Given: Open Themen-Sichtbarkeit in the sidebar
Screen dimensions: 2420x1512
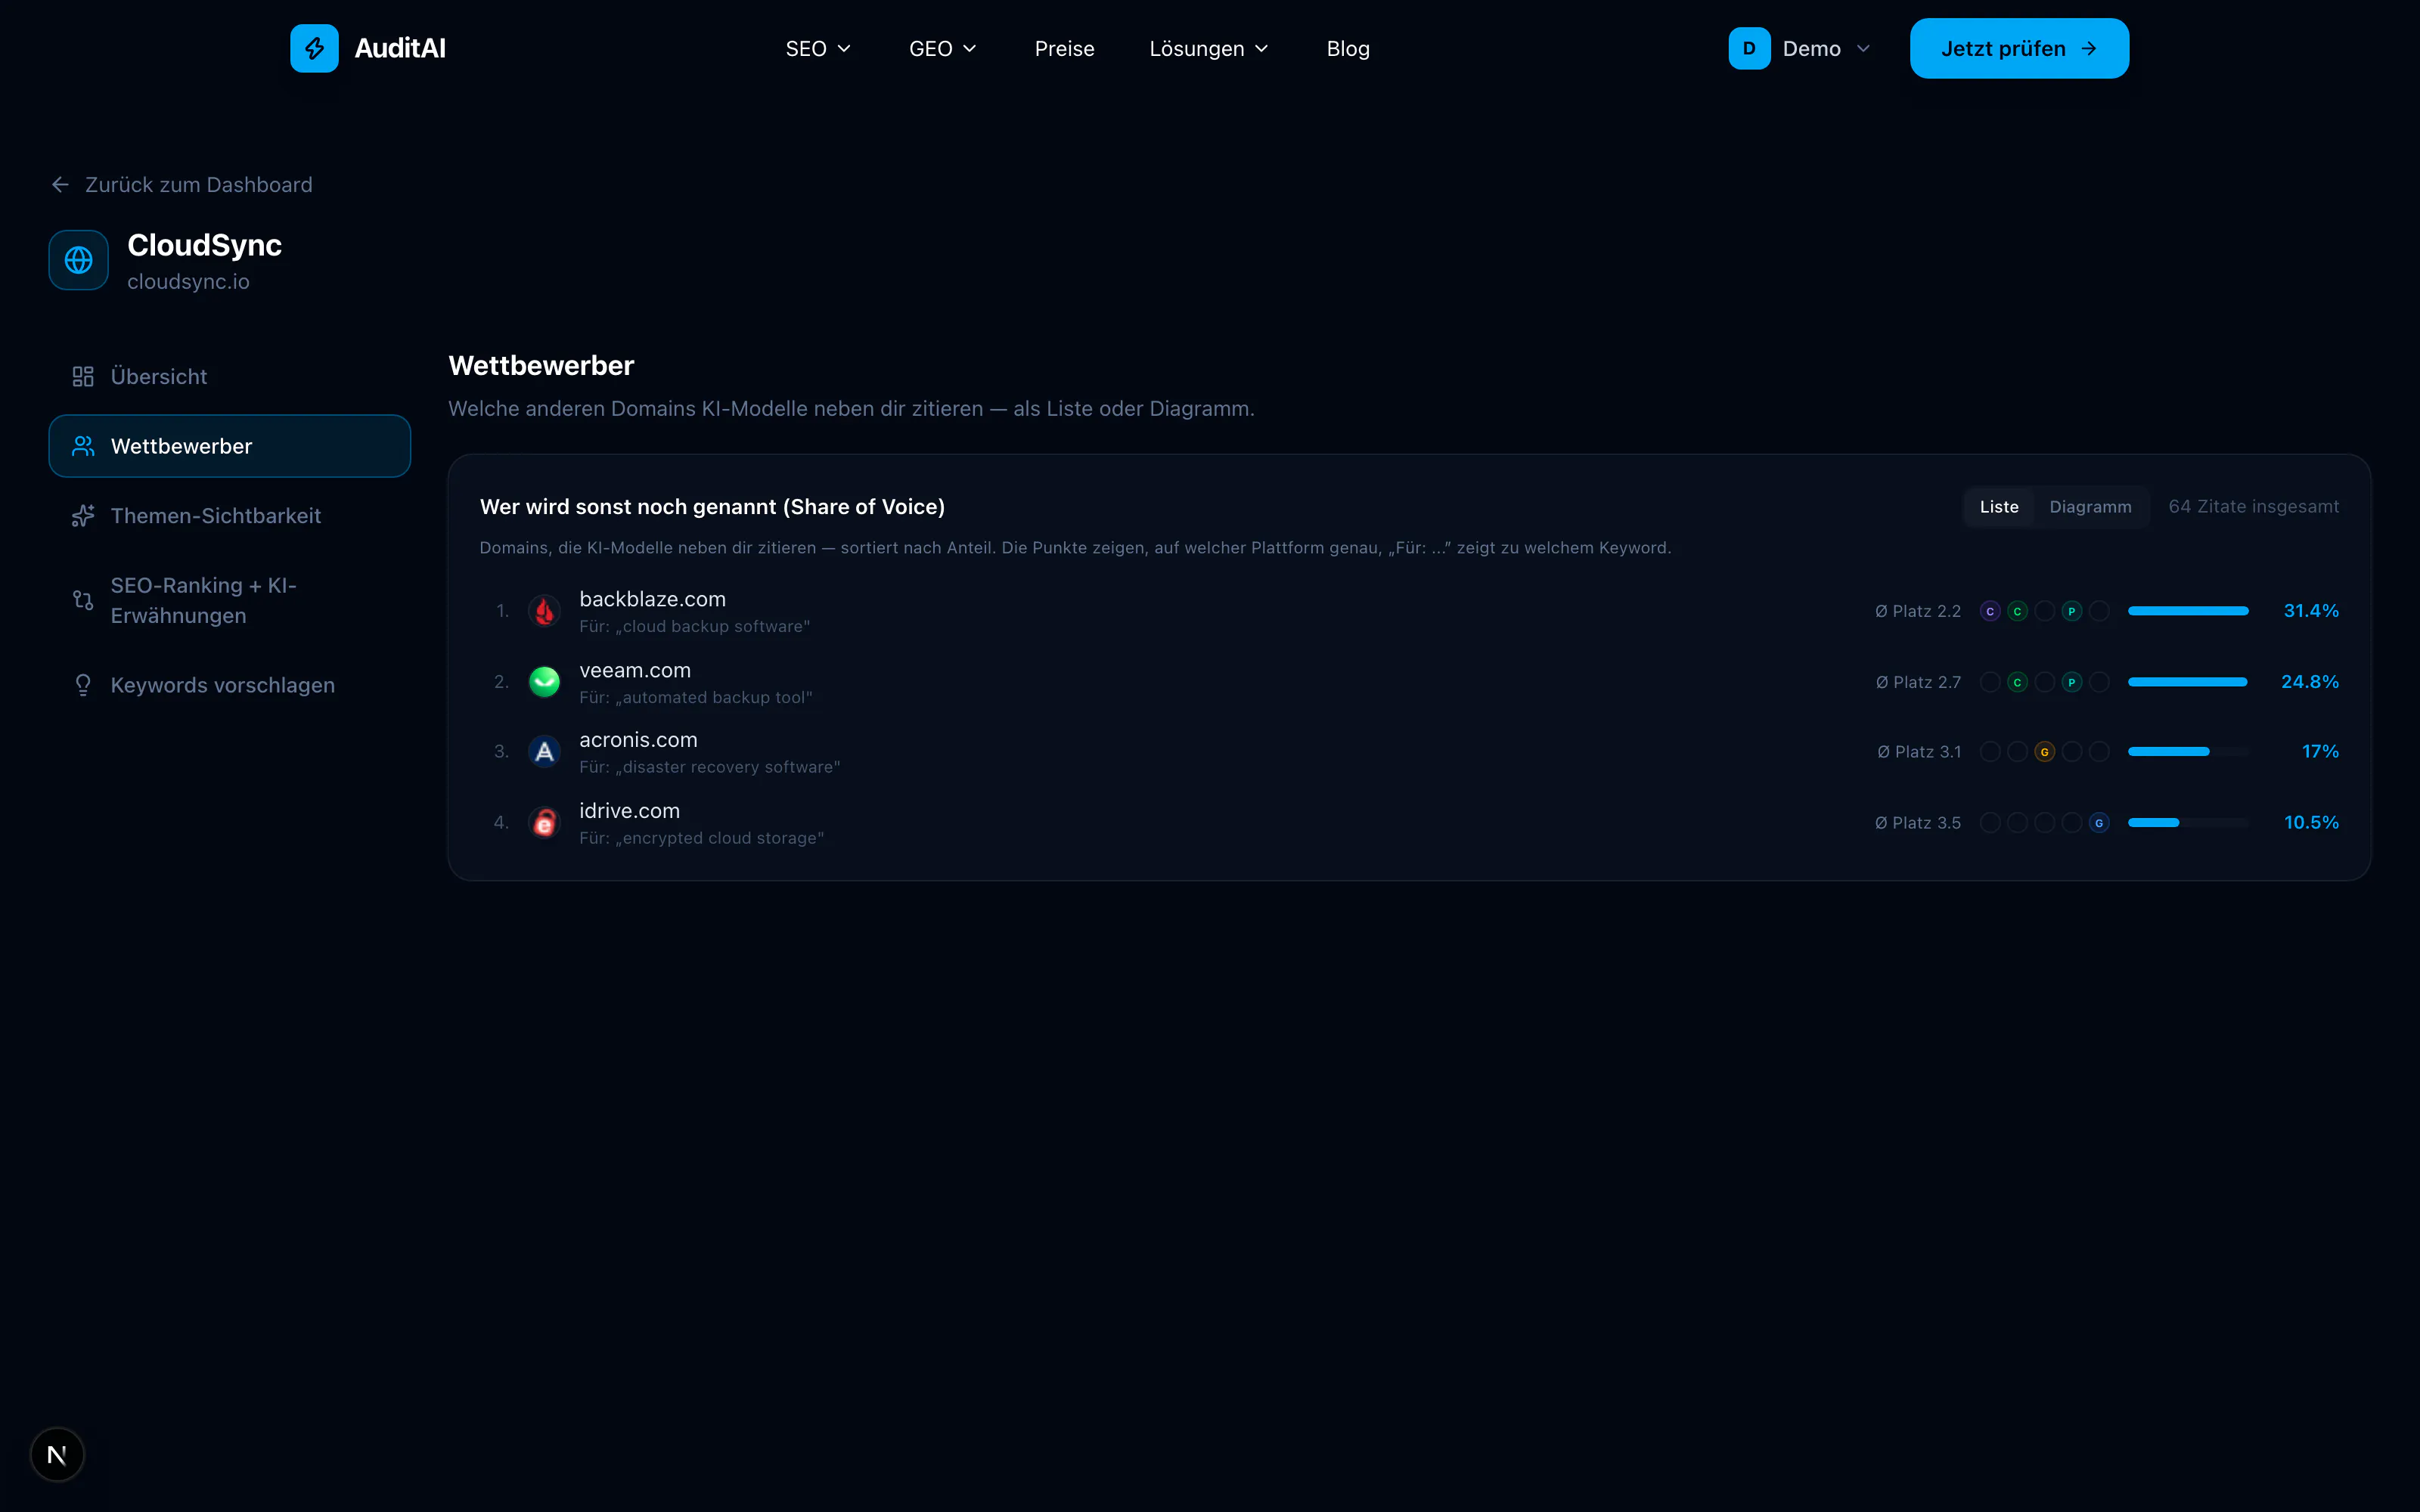Looking at the screenshot, I should (230, 516).
